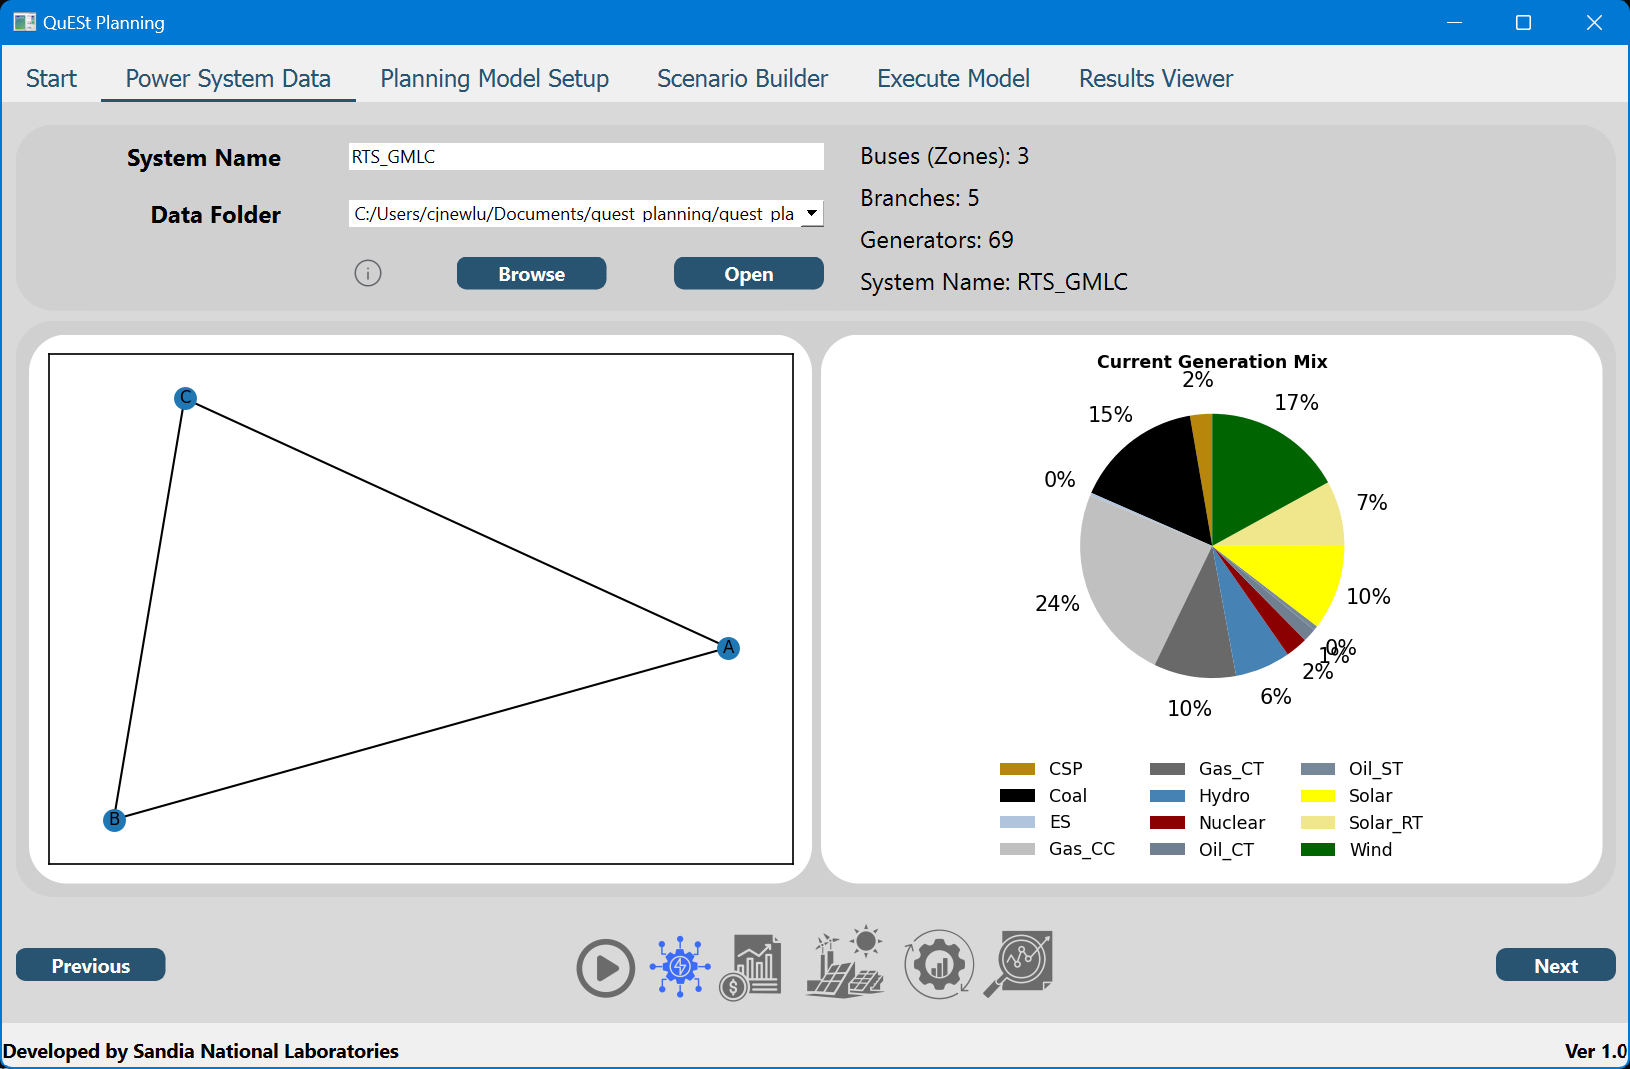
Task: Click the Open button
Action: tap(748, 274)
